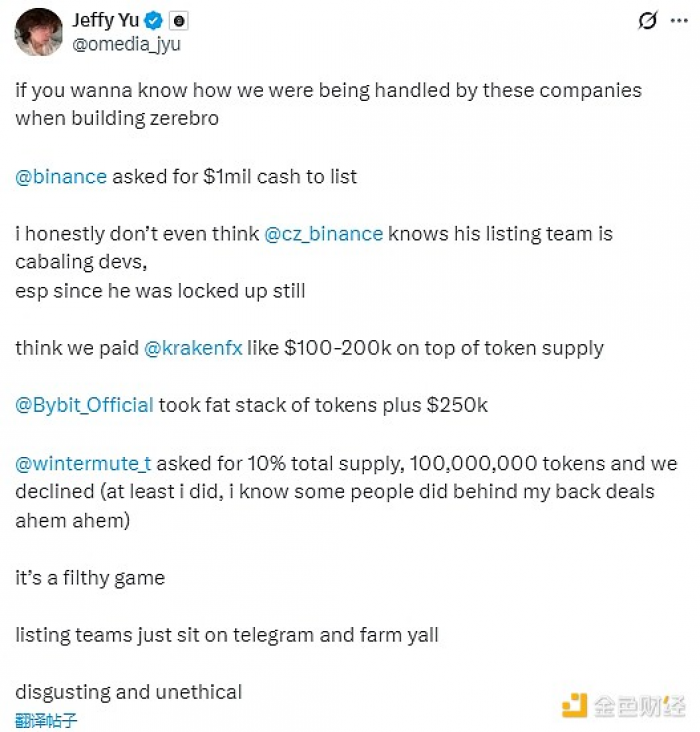This screenshot has width=700, height=732.
Task: Visit the @cz_binance mention link
Action: pyautogui.click(x=323, y=234)
